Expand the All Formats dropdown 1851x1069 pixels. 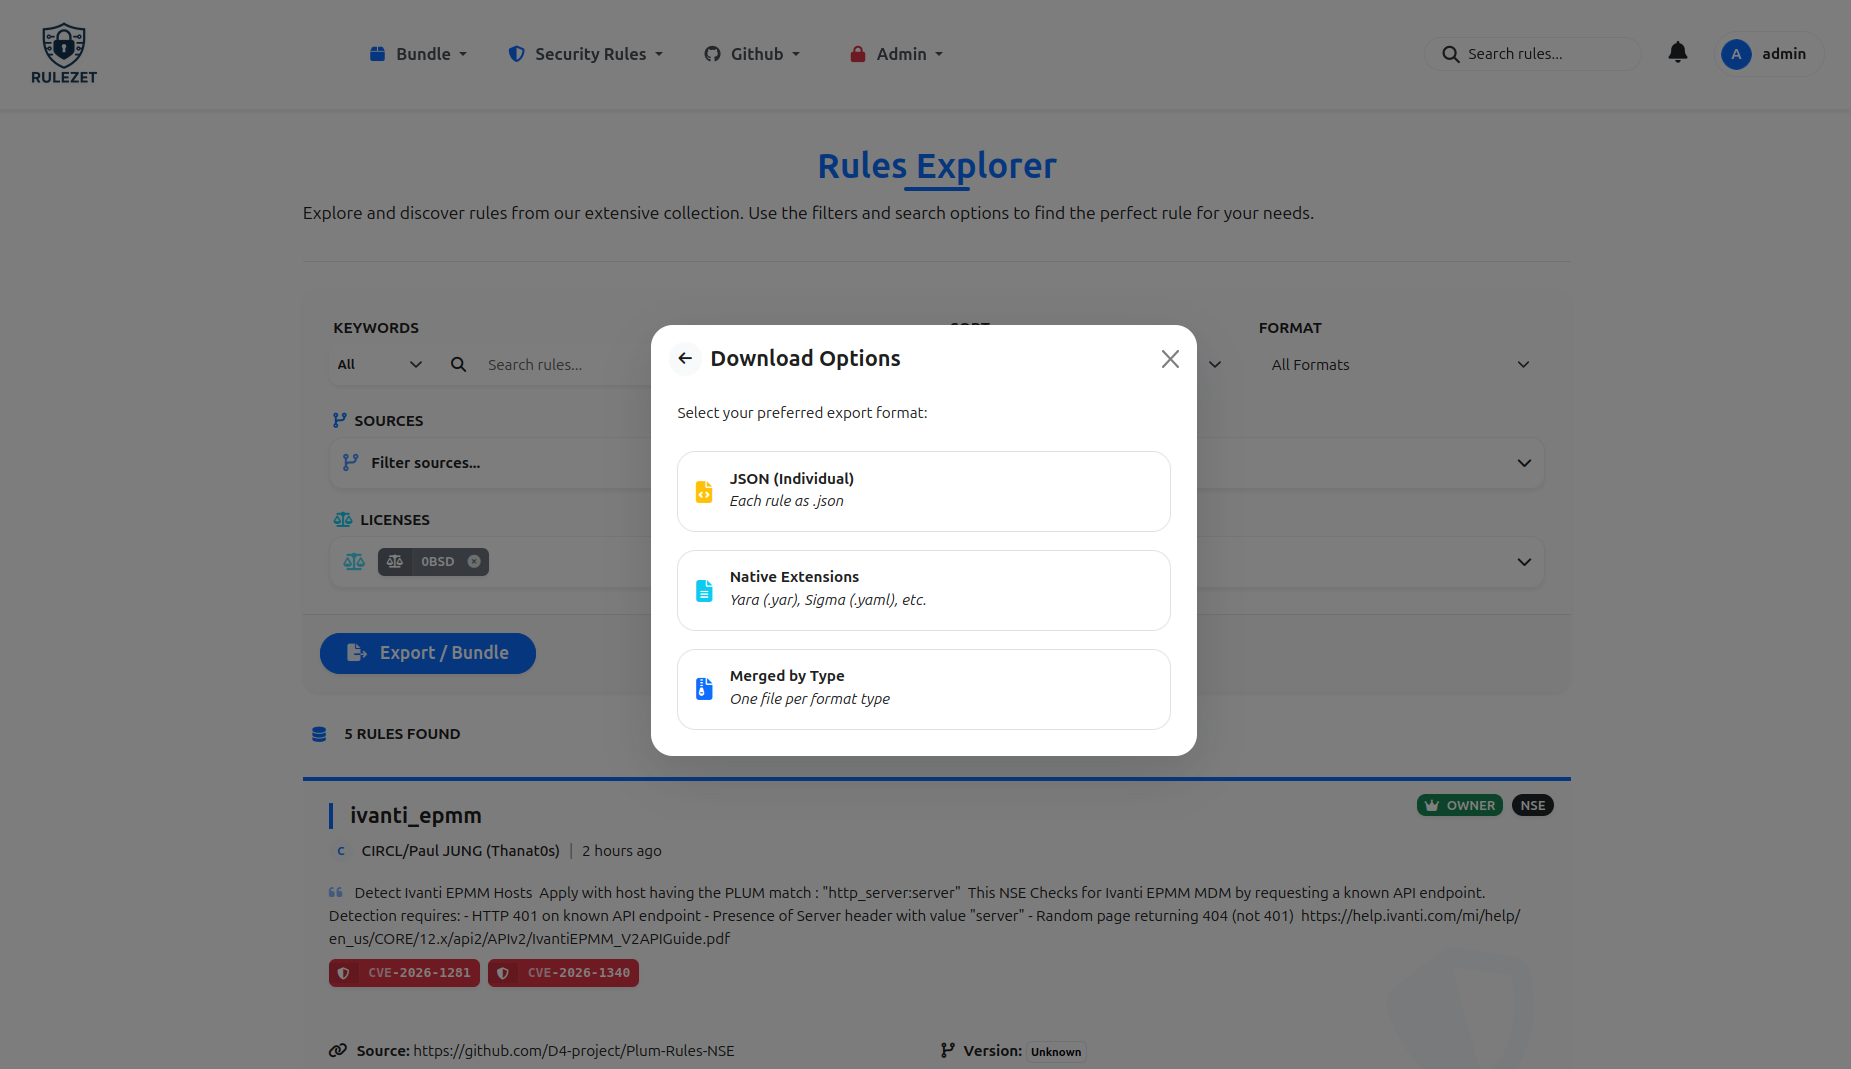point(1400,365)
